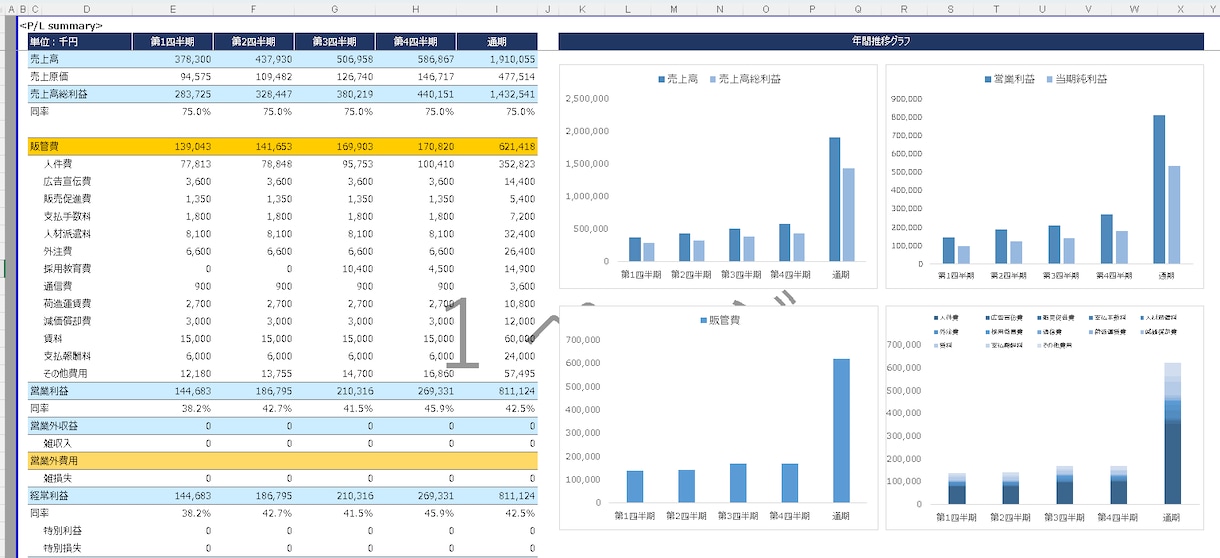This screenshot has height=558, width=1220.
Task: Click the cell with value 1,432,541
Action: [497, 94]
